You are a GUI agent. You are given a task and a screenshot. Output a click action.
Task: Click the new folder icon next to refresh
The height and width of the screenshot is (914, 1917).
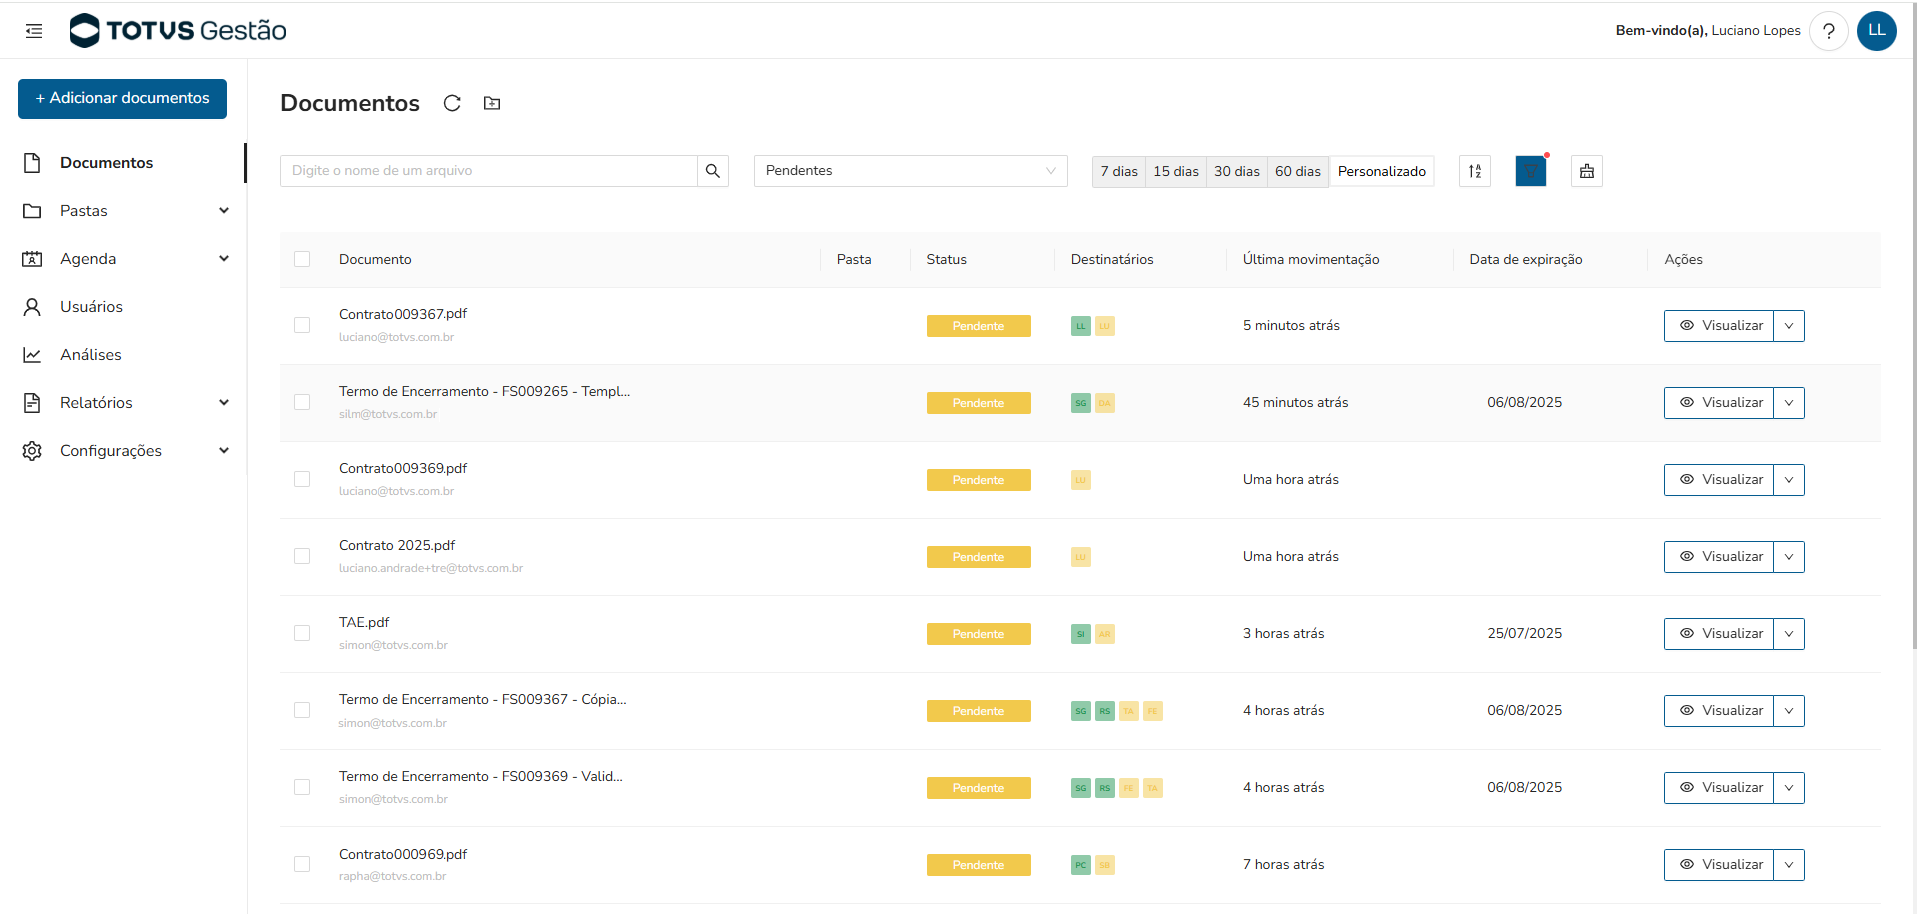(492, 103)
